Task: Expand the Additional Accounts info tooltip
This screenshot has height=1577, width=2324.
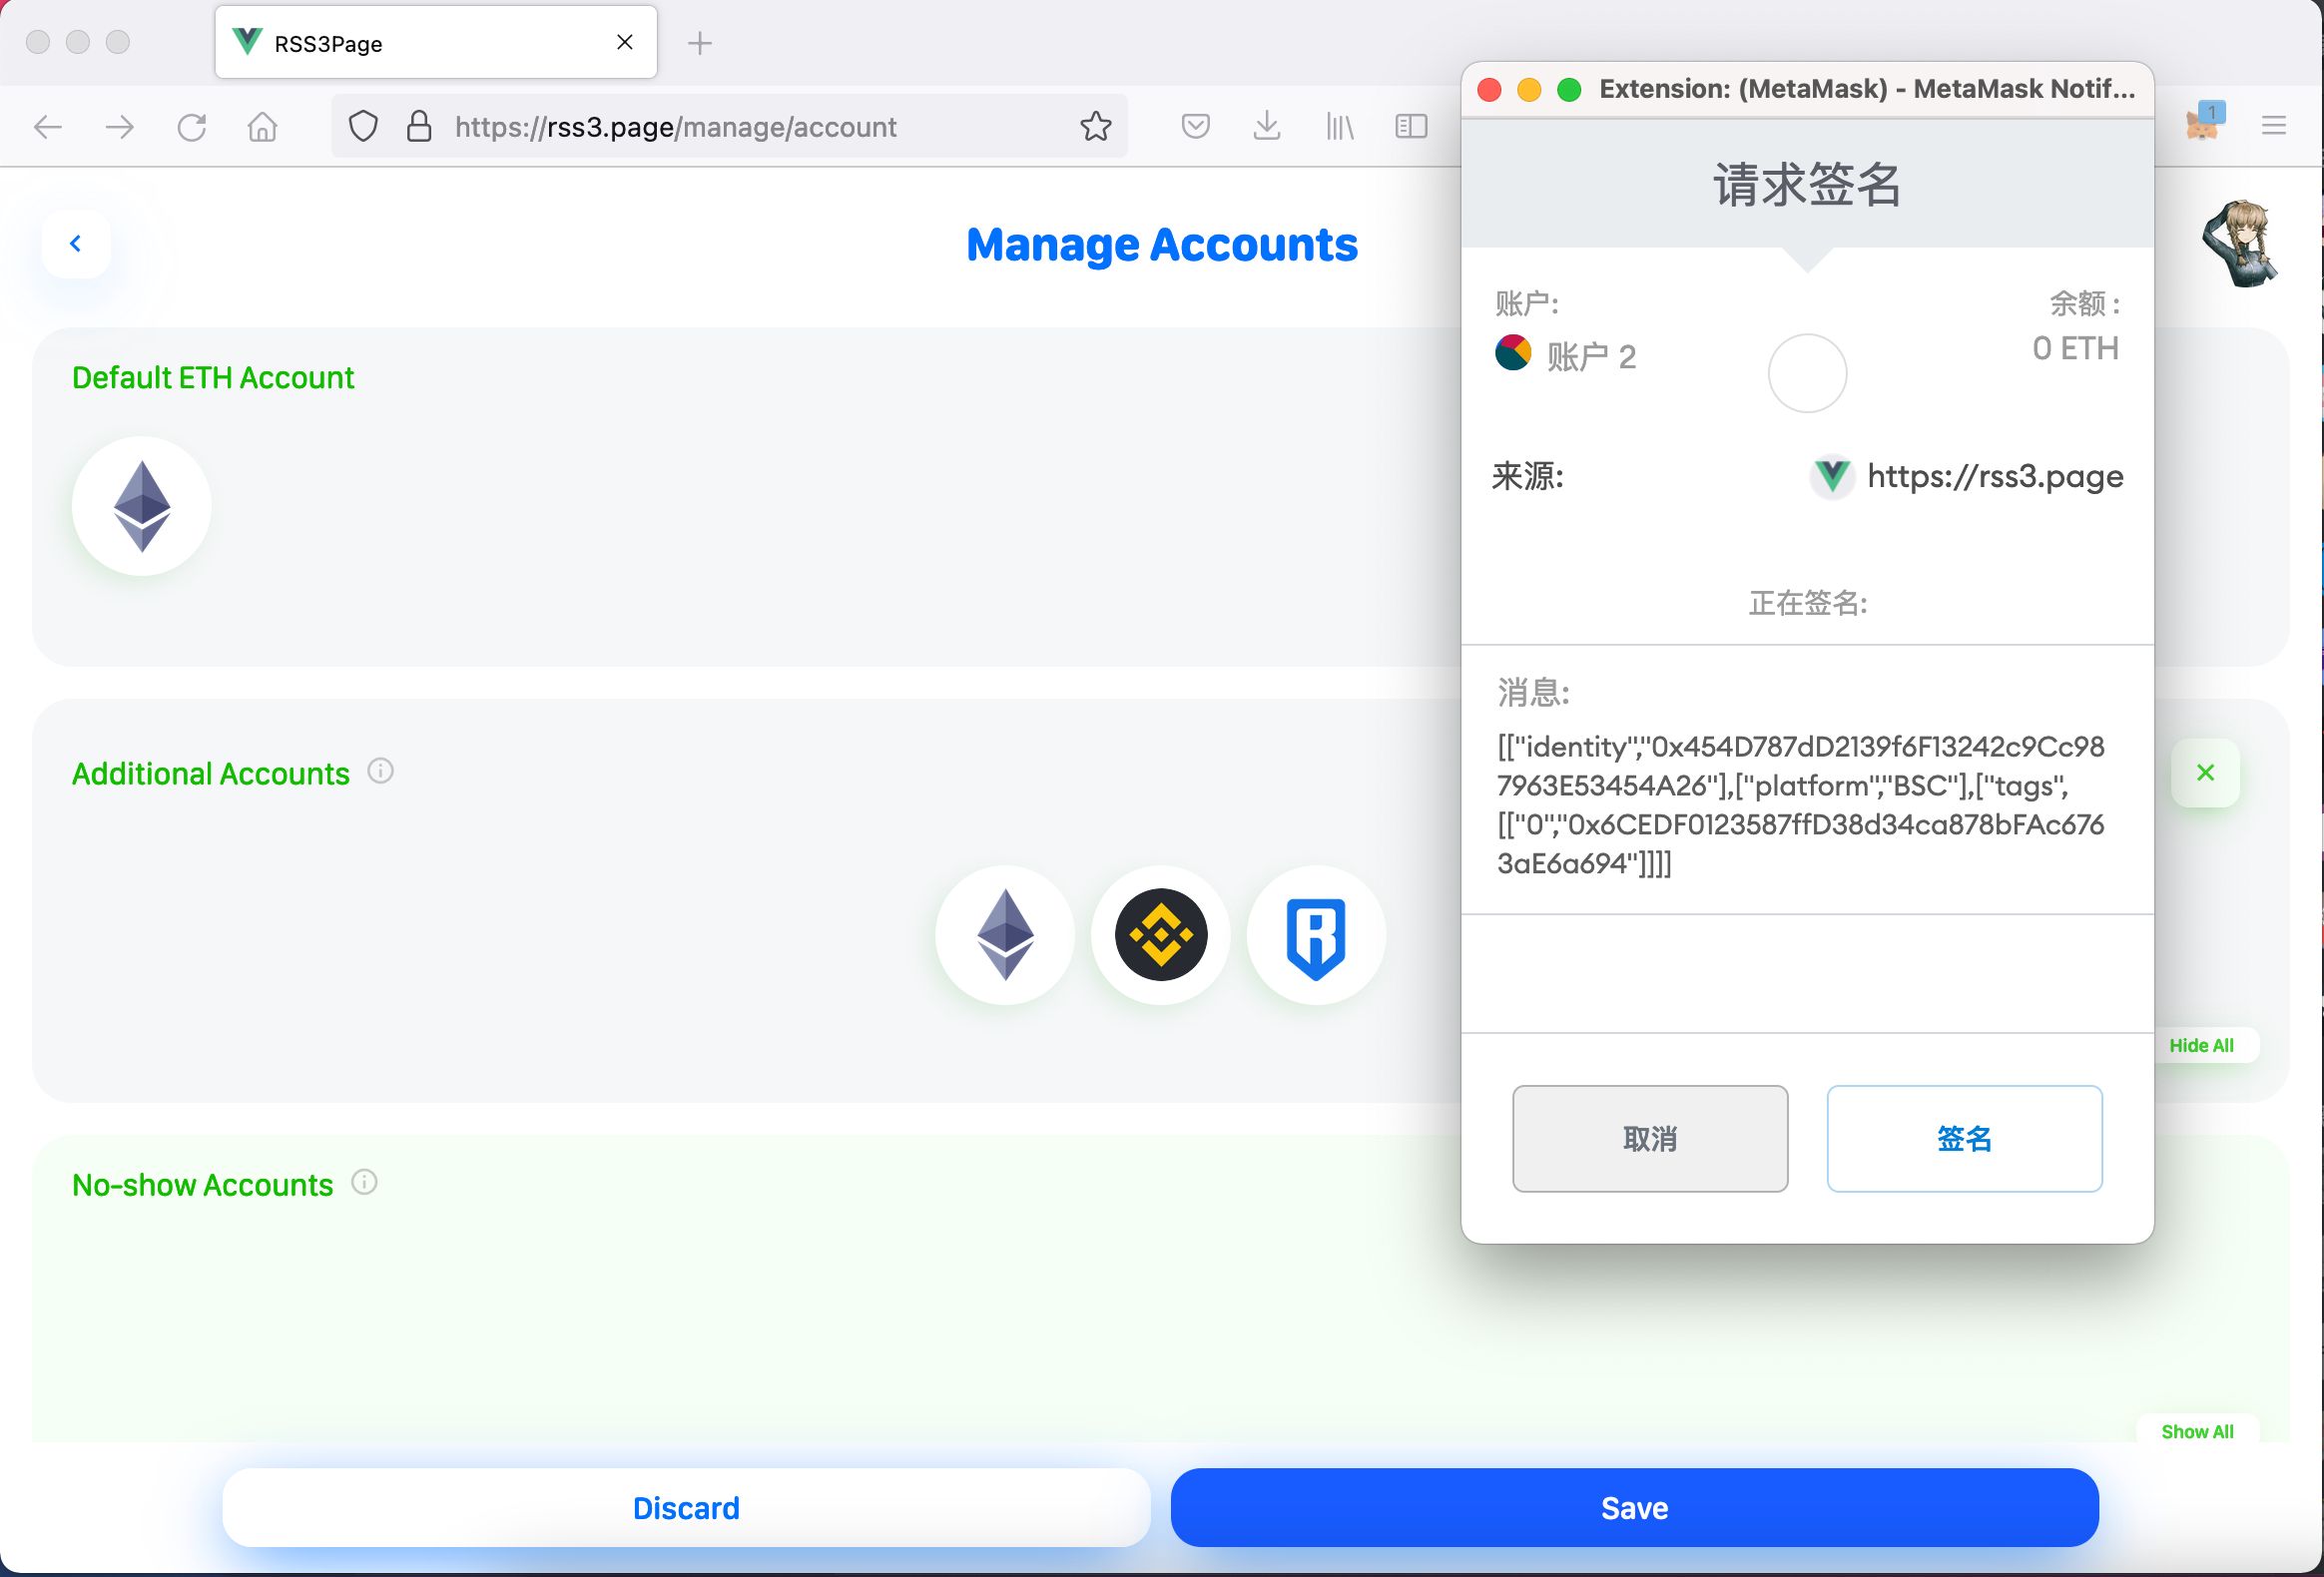Action: point(378,771)
